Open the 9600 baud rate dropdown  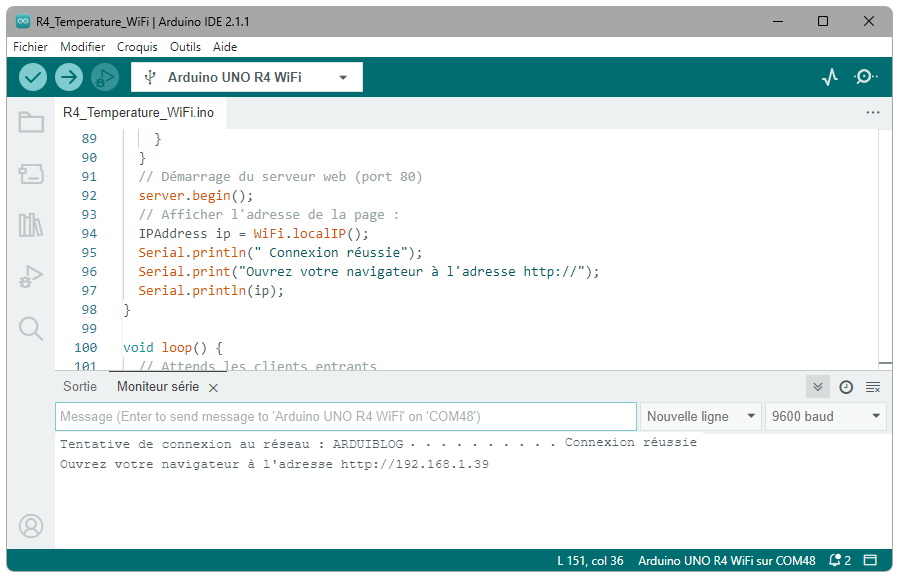[825, 416]
